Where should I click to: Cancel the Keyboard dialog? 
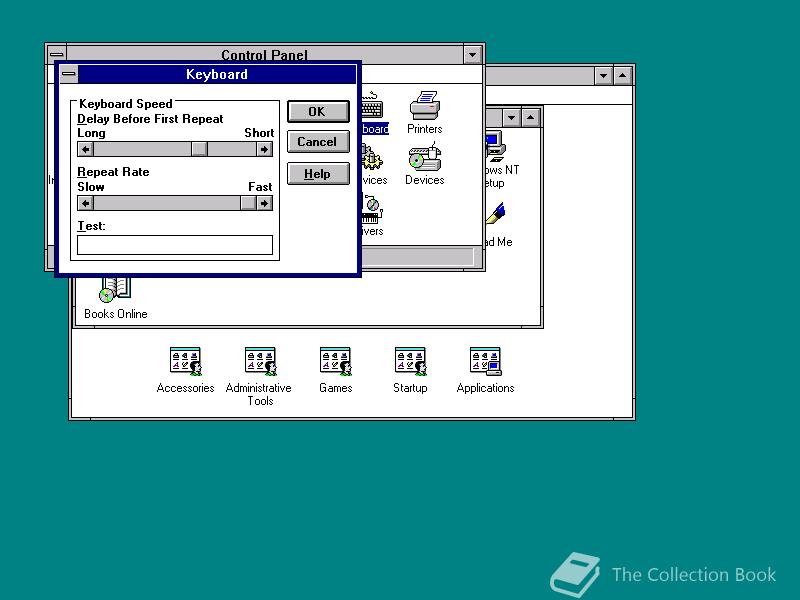click(318, 141)
